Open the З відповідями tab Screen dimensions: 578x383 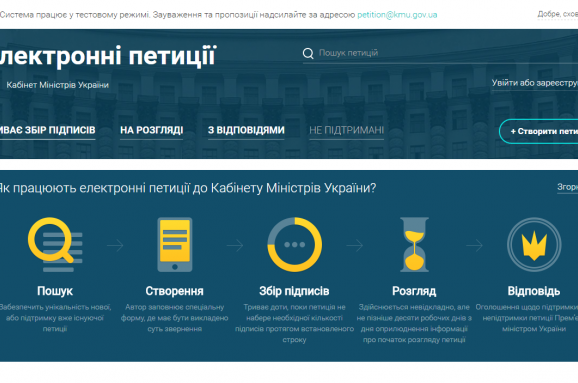pos(246,130)
